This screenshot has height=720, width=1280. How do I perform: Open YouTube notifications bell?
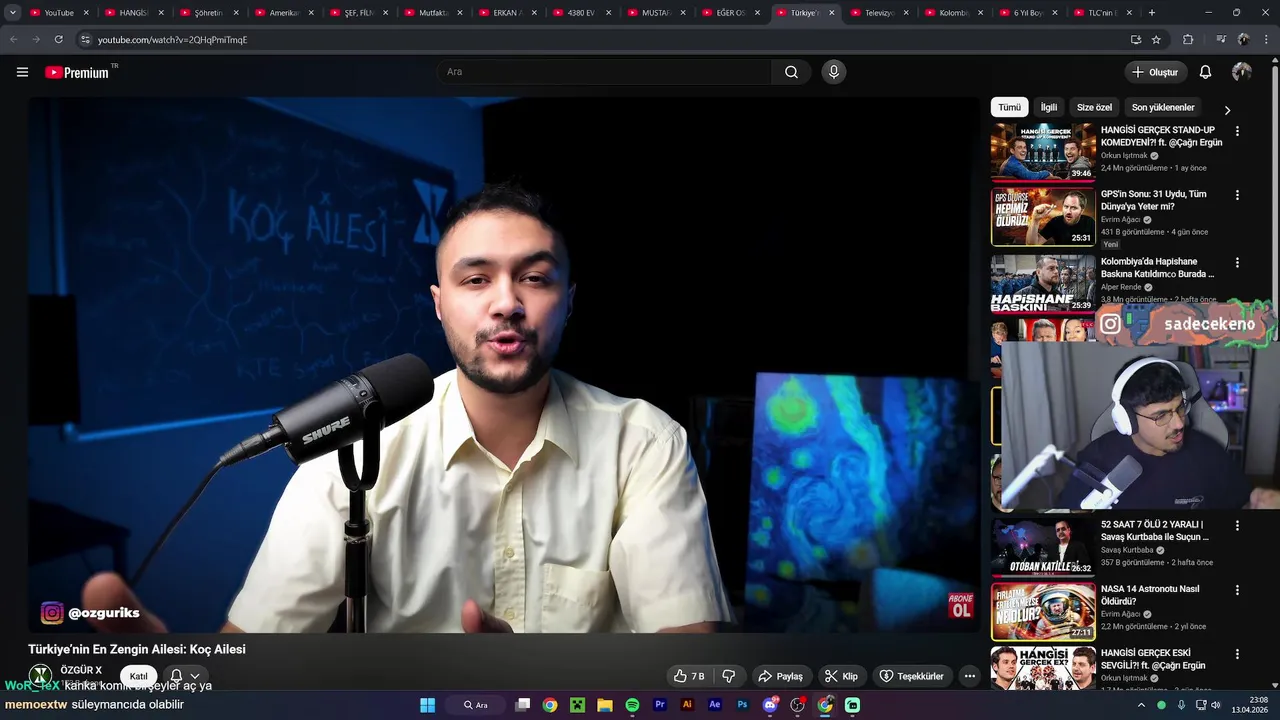[1205, 72]
